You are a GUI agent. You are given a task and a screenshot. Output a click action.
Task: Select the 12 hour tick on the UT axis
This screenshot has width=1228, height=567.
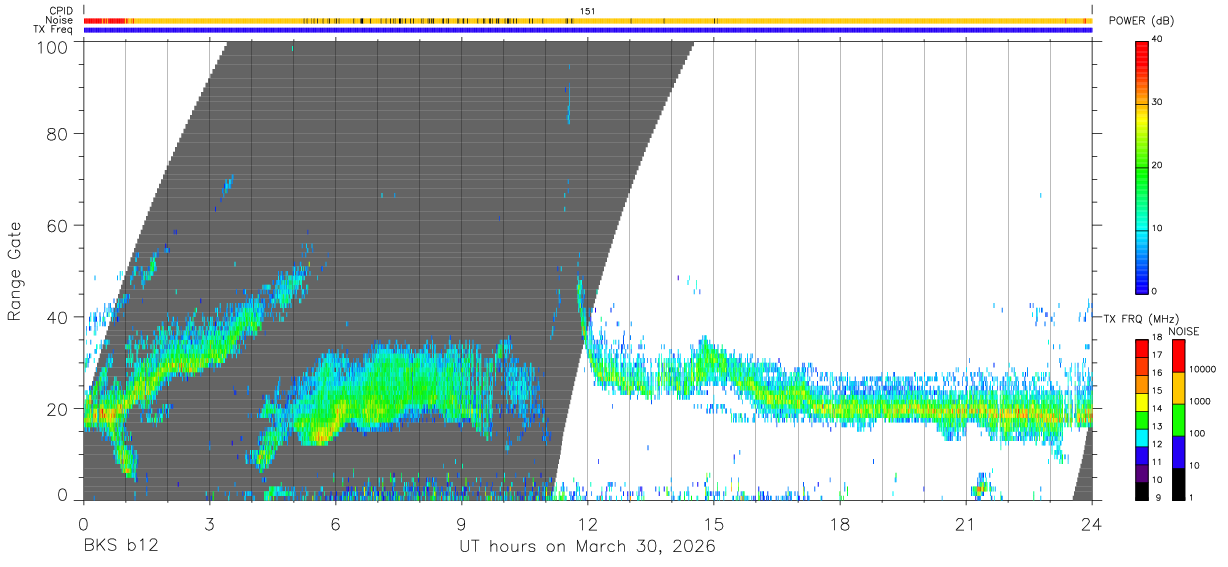[587, 524]
